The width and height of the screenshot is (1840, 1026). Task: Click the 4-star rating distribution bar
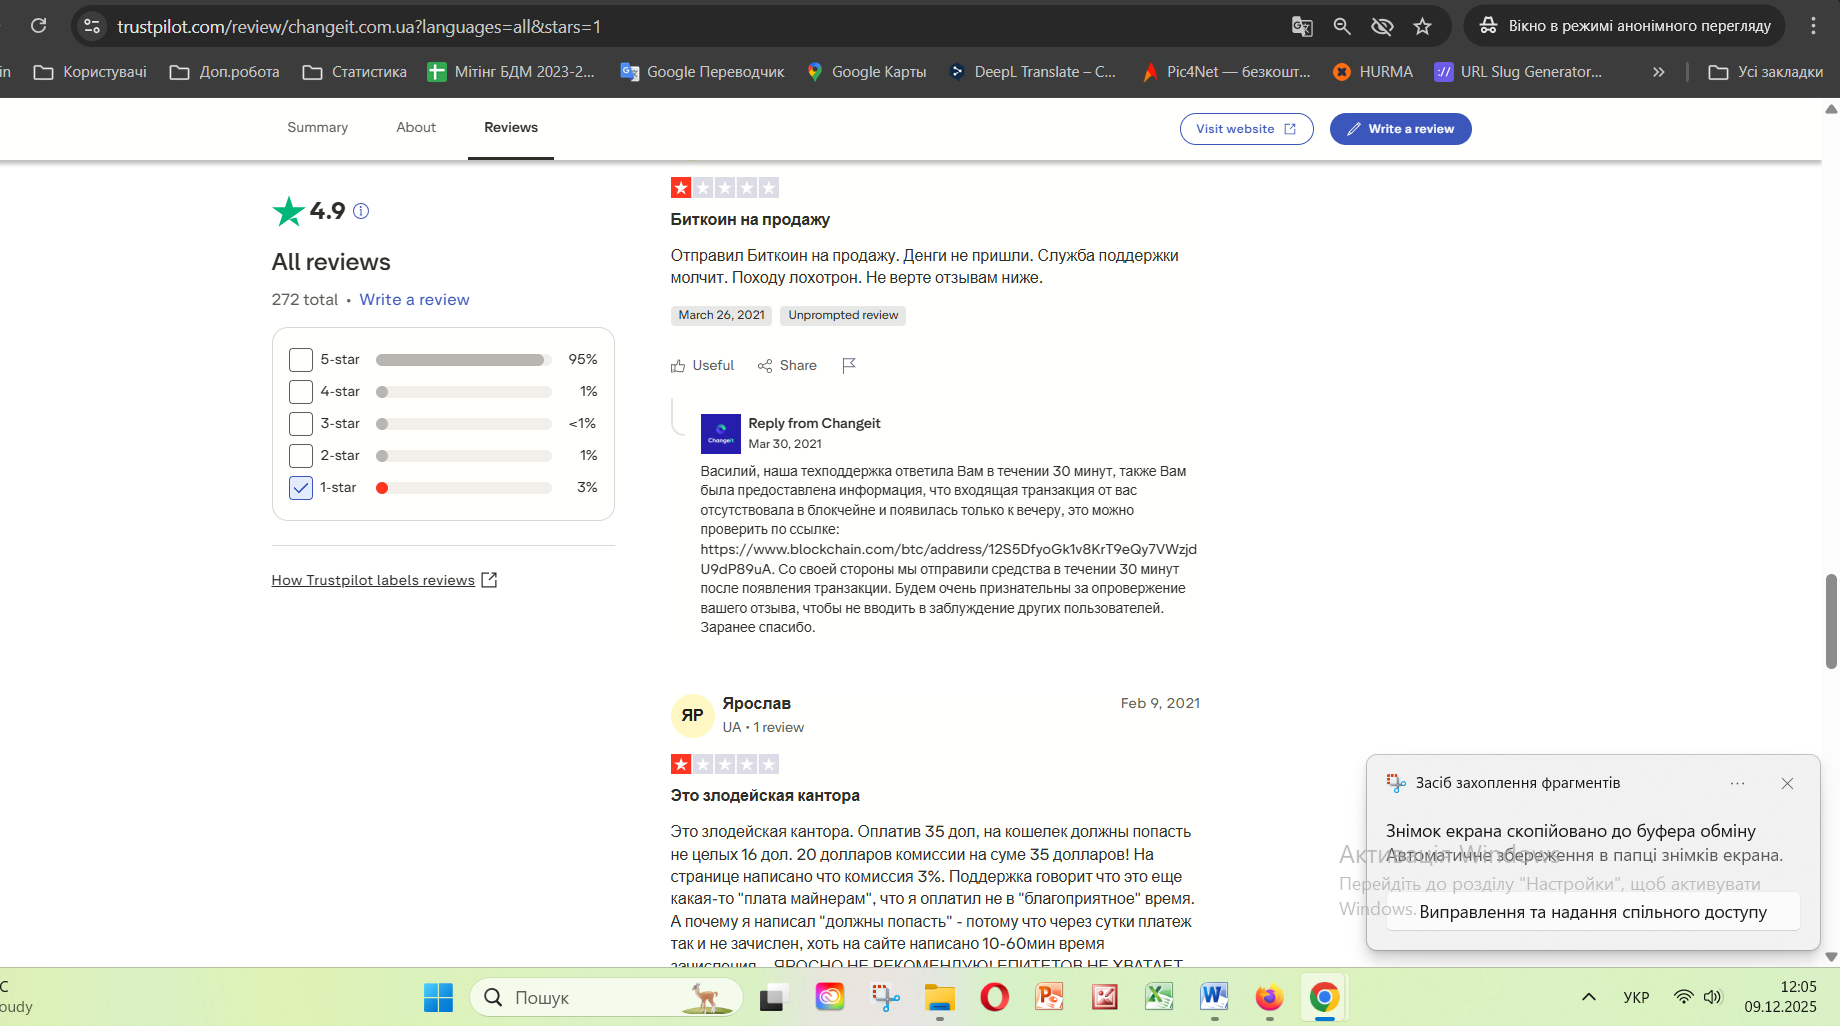click(x=464, y=392)
